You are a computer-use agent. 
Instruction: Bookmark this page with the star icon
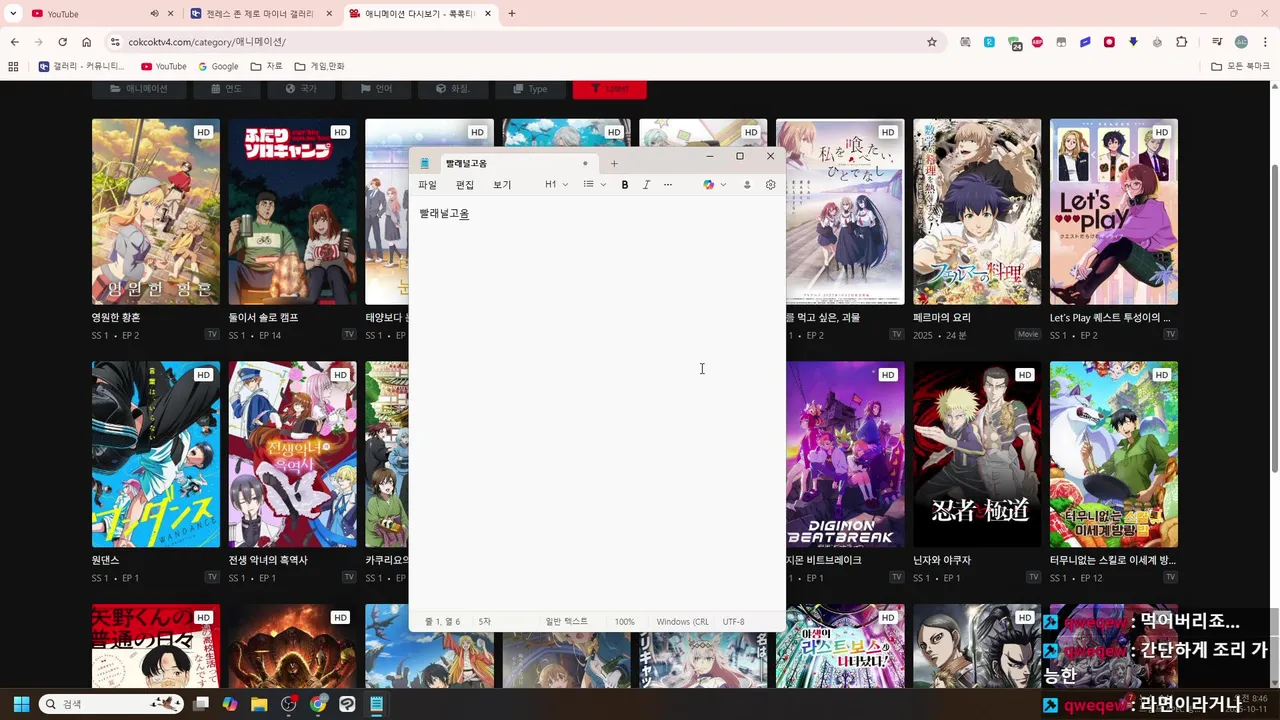coord(932,42)
